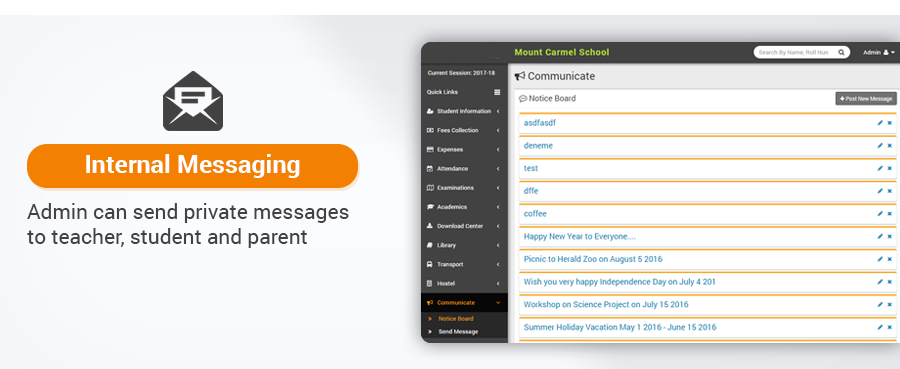Expand Examinations menu chevron
The image size is (900, 369).
(x=498, y=188)
